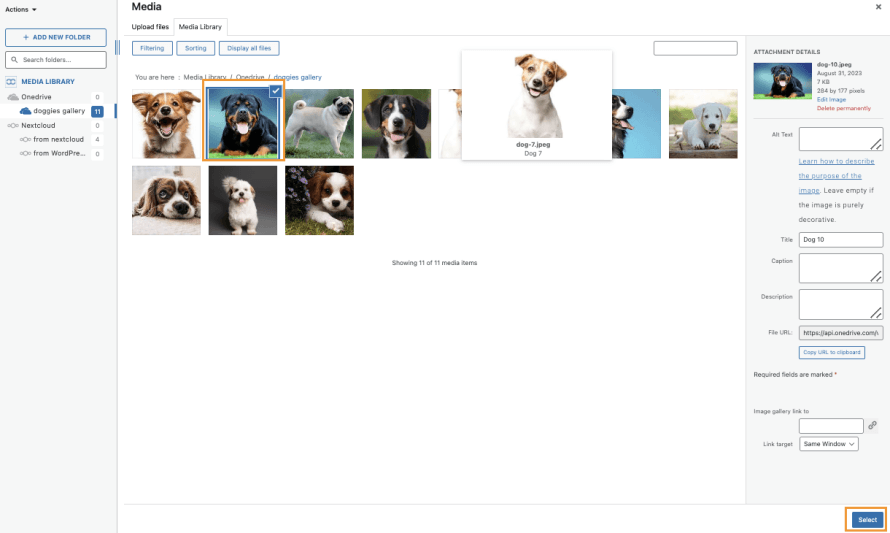The height and width of the screenshot is (533, 890).
Task: Select the spaniel resting on floor thumbnail
Action: pos(166,200)
